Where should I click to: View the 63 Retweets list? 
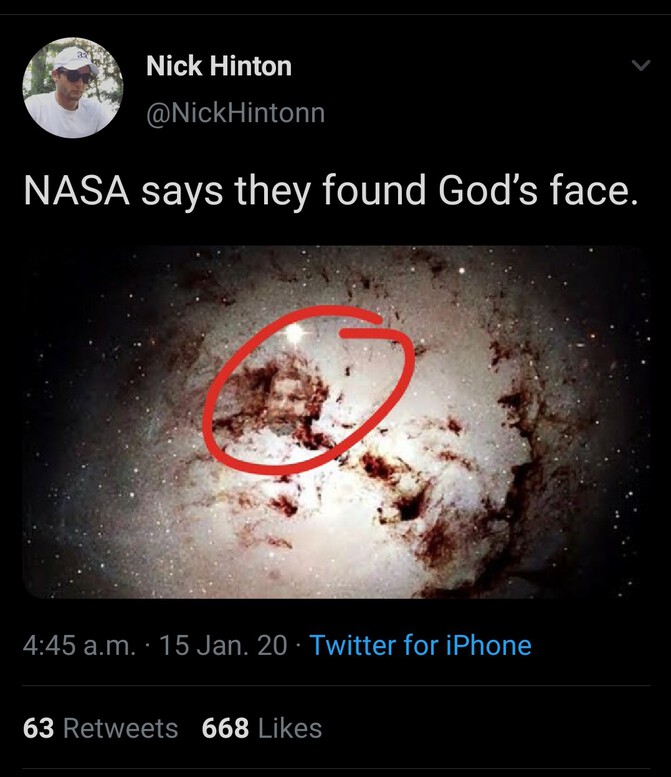coord(100,727)
